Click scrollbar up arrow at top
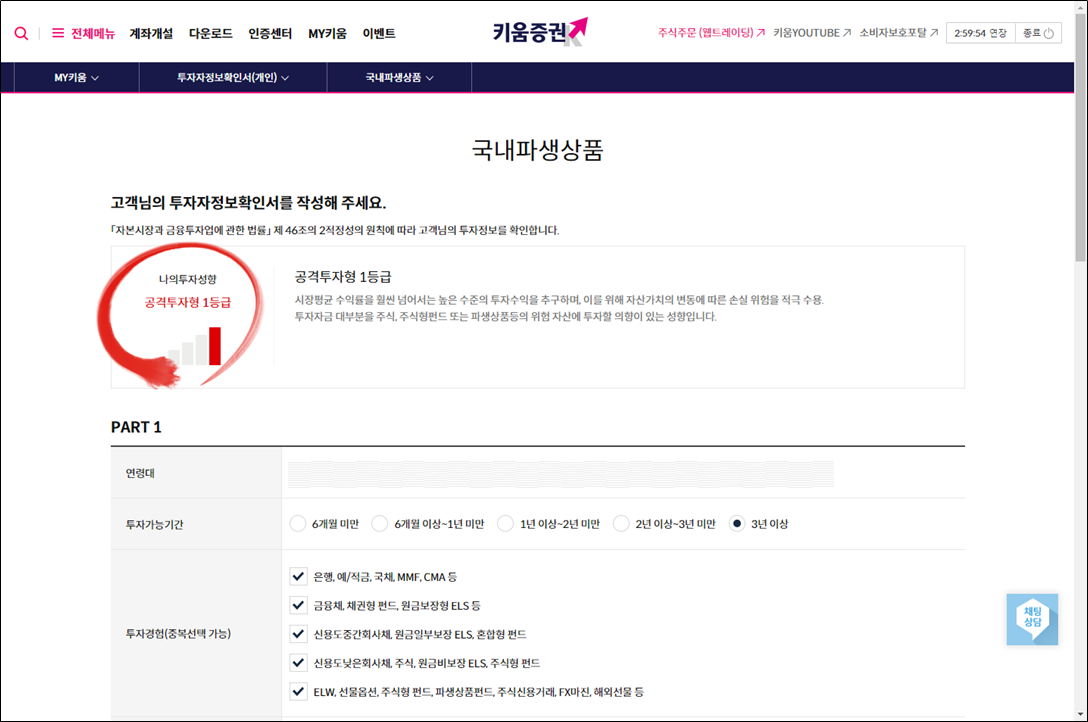Image resolution: width=1088 pixels, height=722 pixels. [1081, 6]
